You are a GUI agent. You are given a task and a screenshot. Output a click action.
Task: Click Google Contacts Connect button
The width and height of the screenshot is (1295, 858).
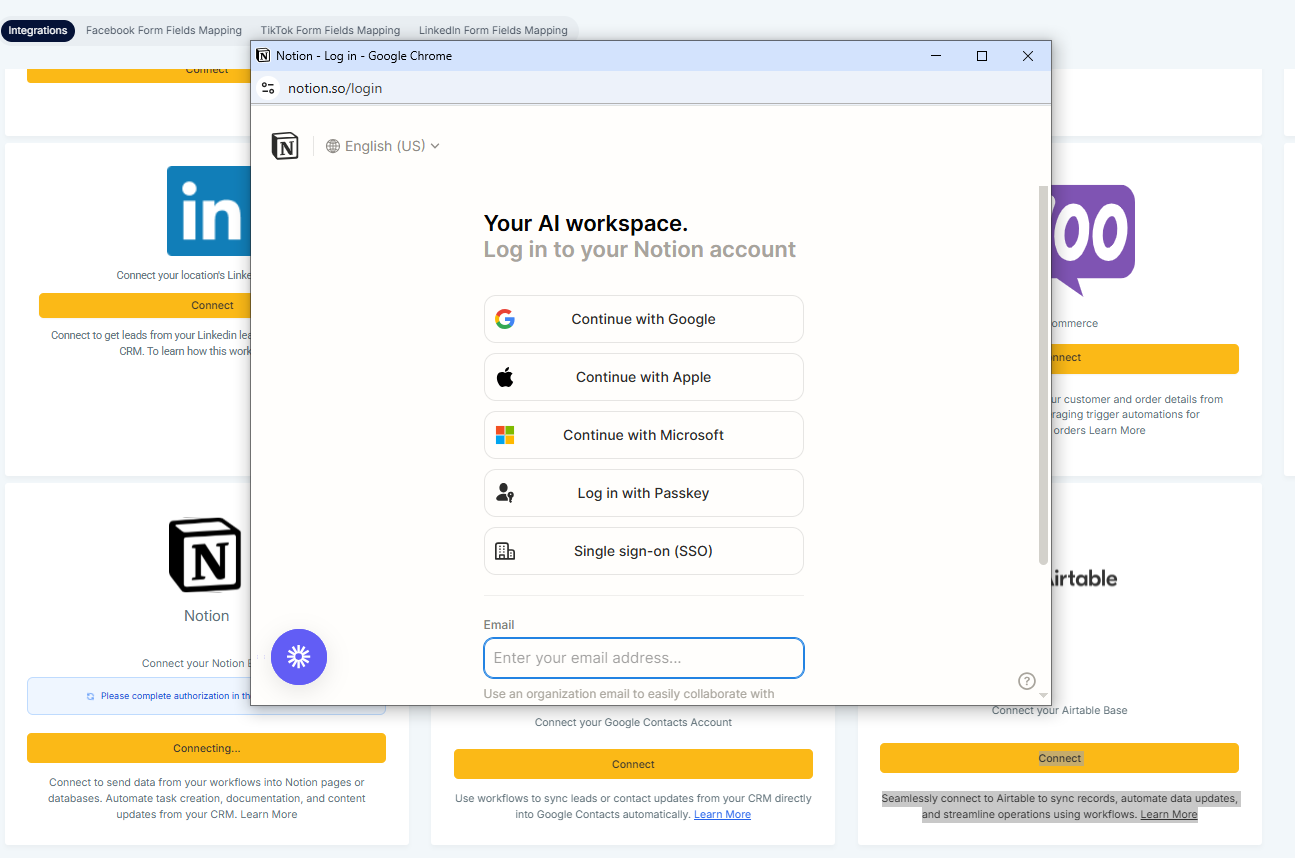633,764
